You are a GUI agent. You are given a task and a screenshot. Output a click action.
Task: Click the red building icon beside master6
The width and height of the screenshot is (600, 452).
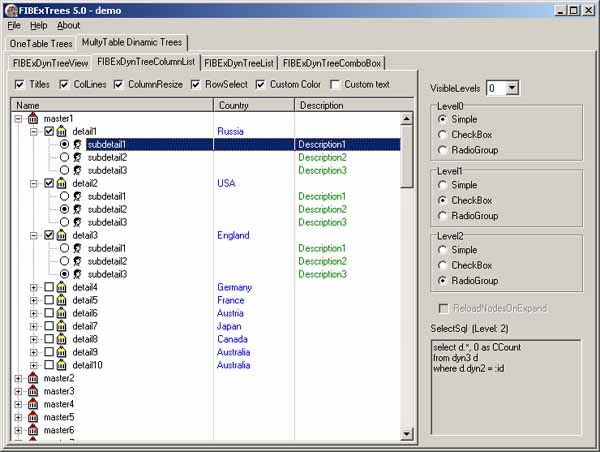pos(33,431)
